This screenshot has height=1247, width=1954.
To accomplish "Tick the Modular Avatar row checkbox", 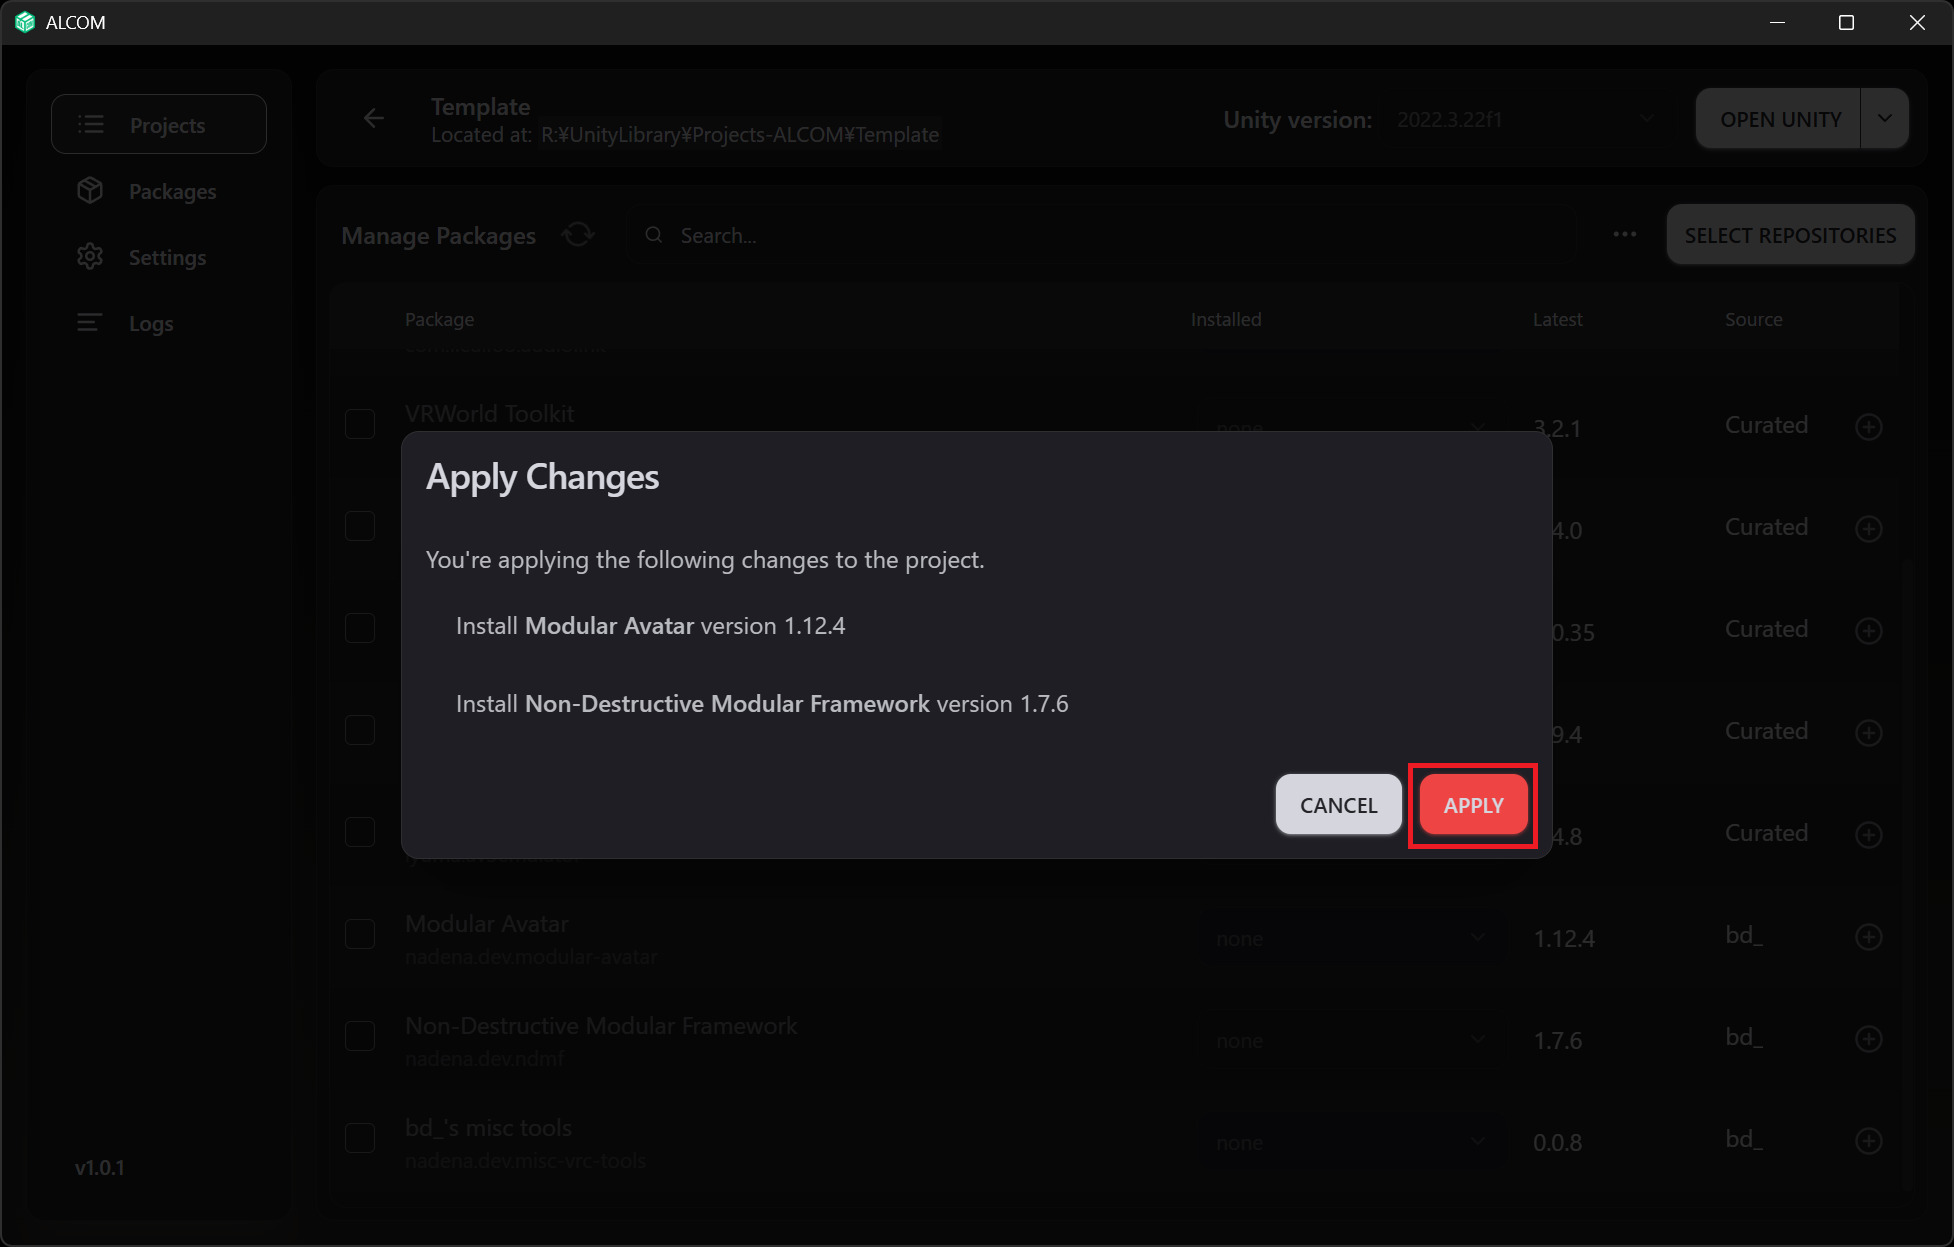I will click(x=360, y=934).
